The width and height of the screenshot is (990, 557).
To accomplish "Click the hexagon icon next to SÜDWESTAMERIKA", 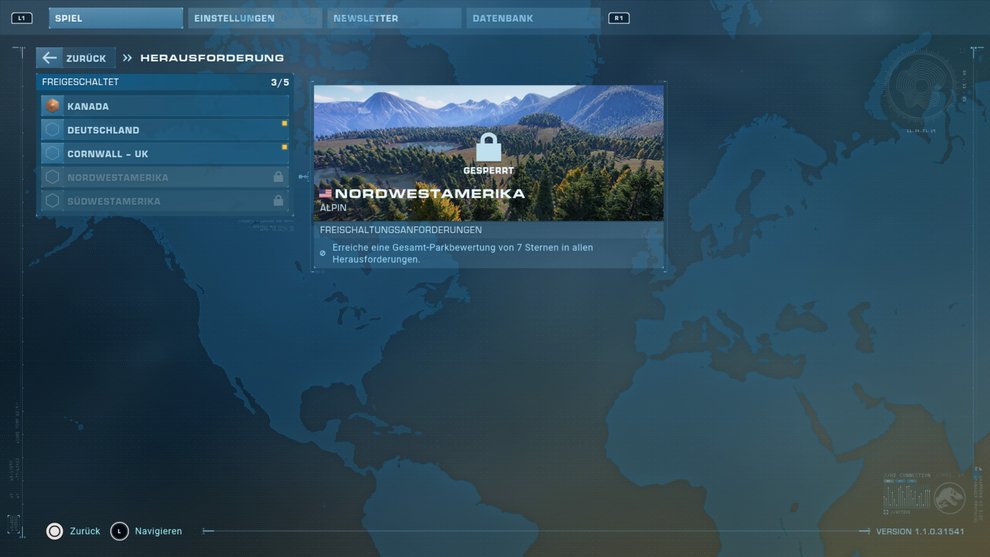I will pos(52,201).
